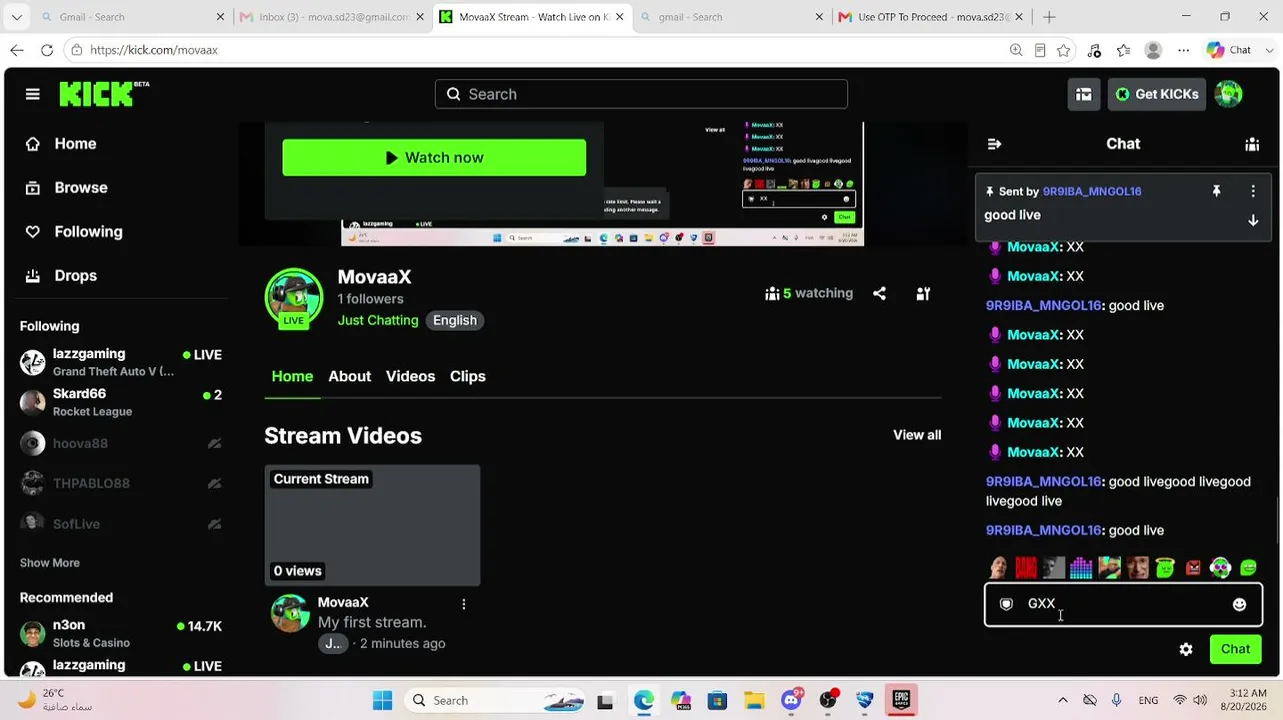Open the stream video more options
Viewport: 1283px width, 720px height.
[x=463, y=604]
